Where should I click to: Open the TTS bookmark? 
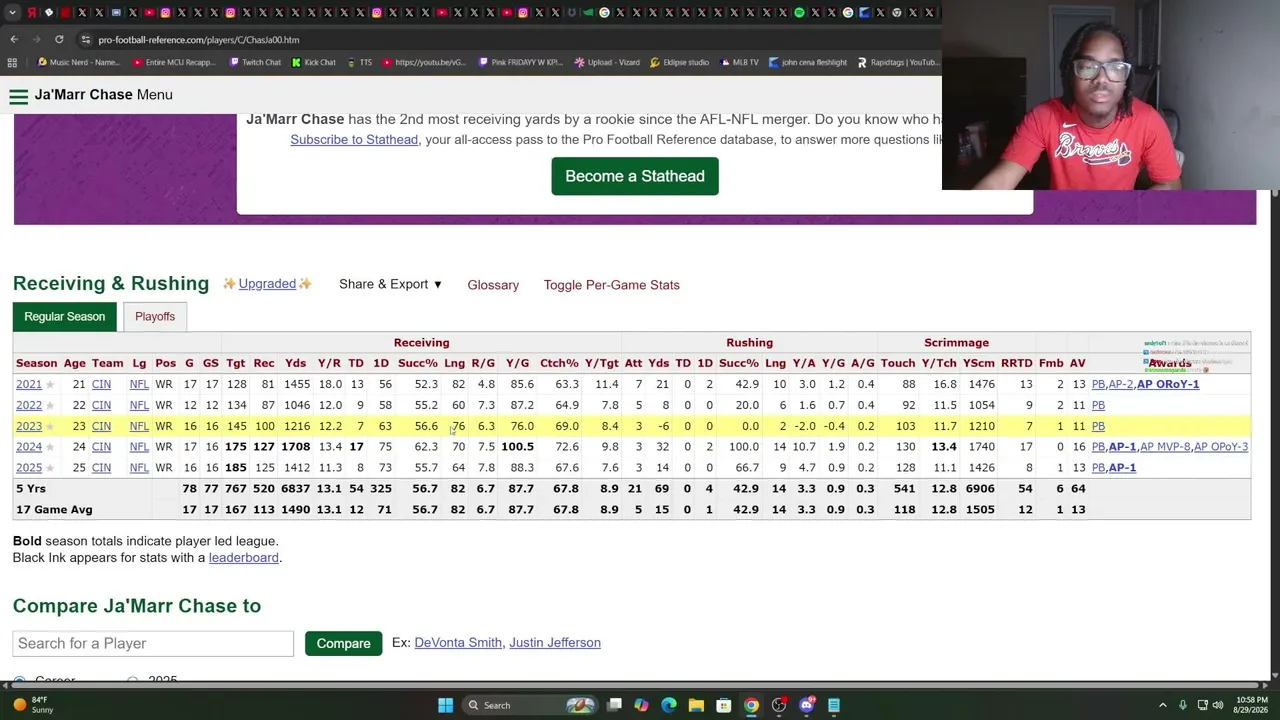coord(358,62)
